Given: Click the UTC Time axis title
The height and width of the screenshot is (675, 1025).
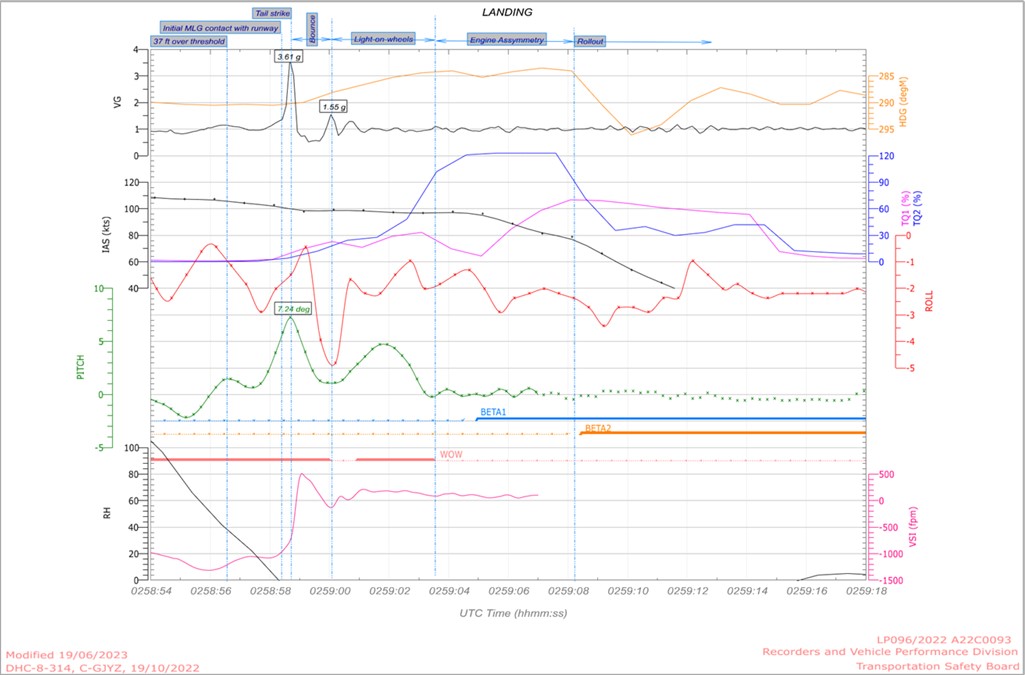Looking at the screenshot, I should pyautogui.click(x=512, y=611).
